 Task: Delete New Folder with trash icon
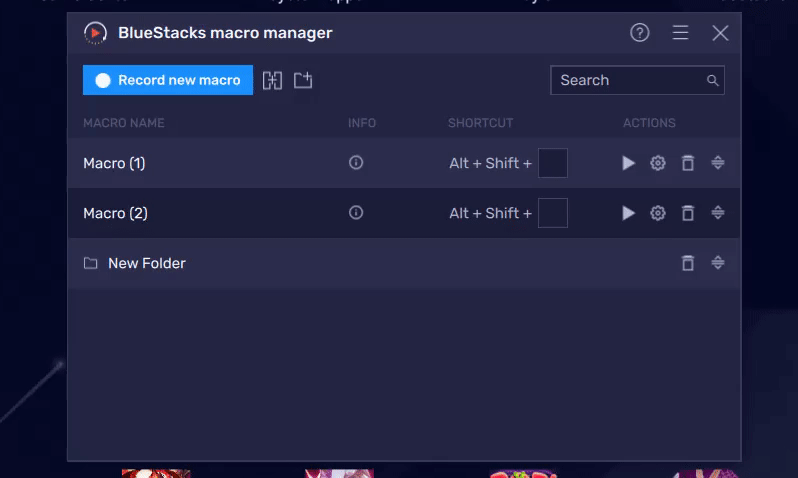point(688,263)
